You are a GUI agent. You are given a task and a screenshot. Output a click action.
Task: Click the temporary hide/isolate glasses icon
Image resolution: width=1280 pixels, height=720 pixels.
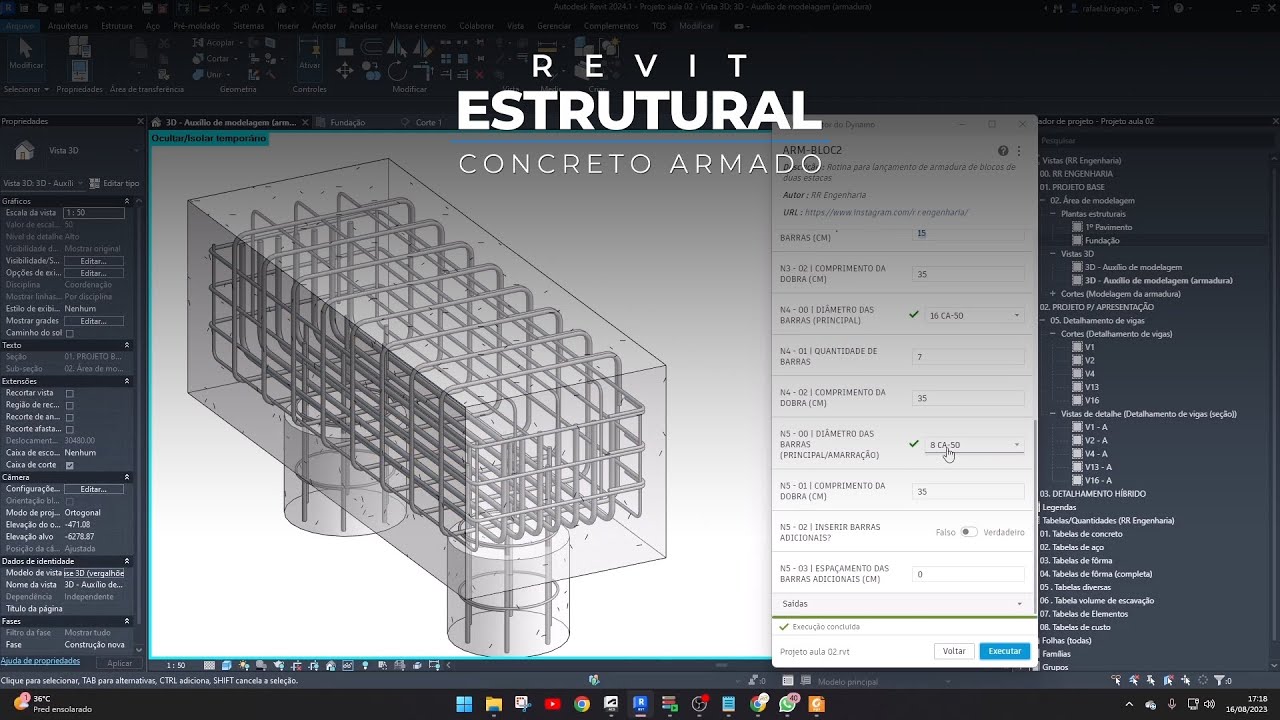(x=347, y=665)
